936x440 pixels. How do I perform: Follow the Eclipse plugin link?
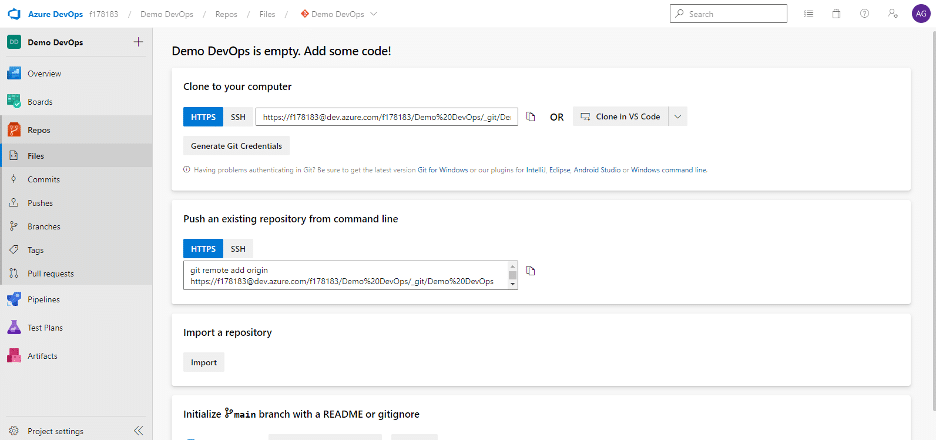coord(558,170)
